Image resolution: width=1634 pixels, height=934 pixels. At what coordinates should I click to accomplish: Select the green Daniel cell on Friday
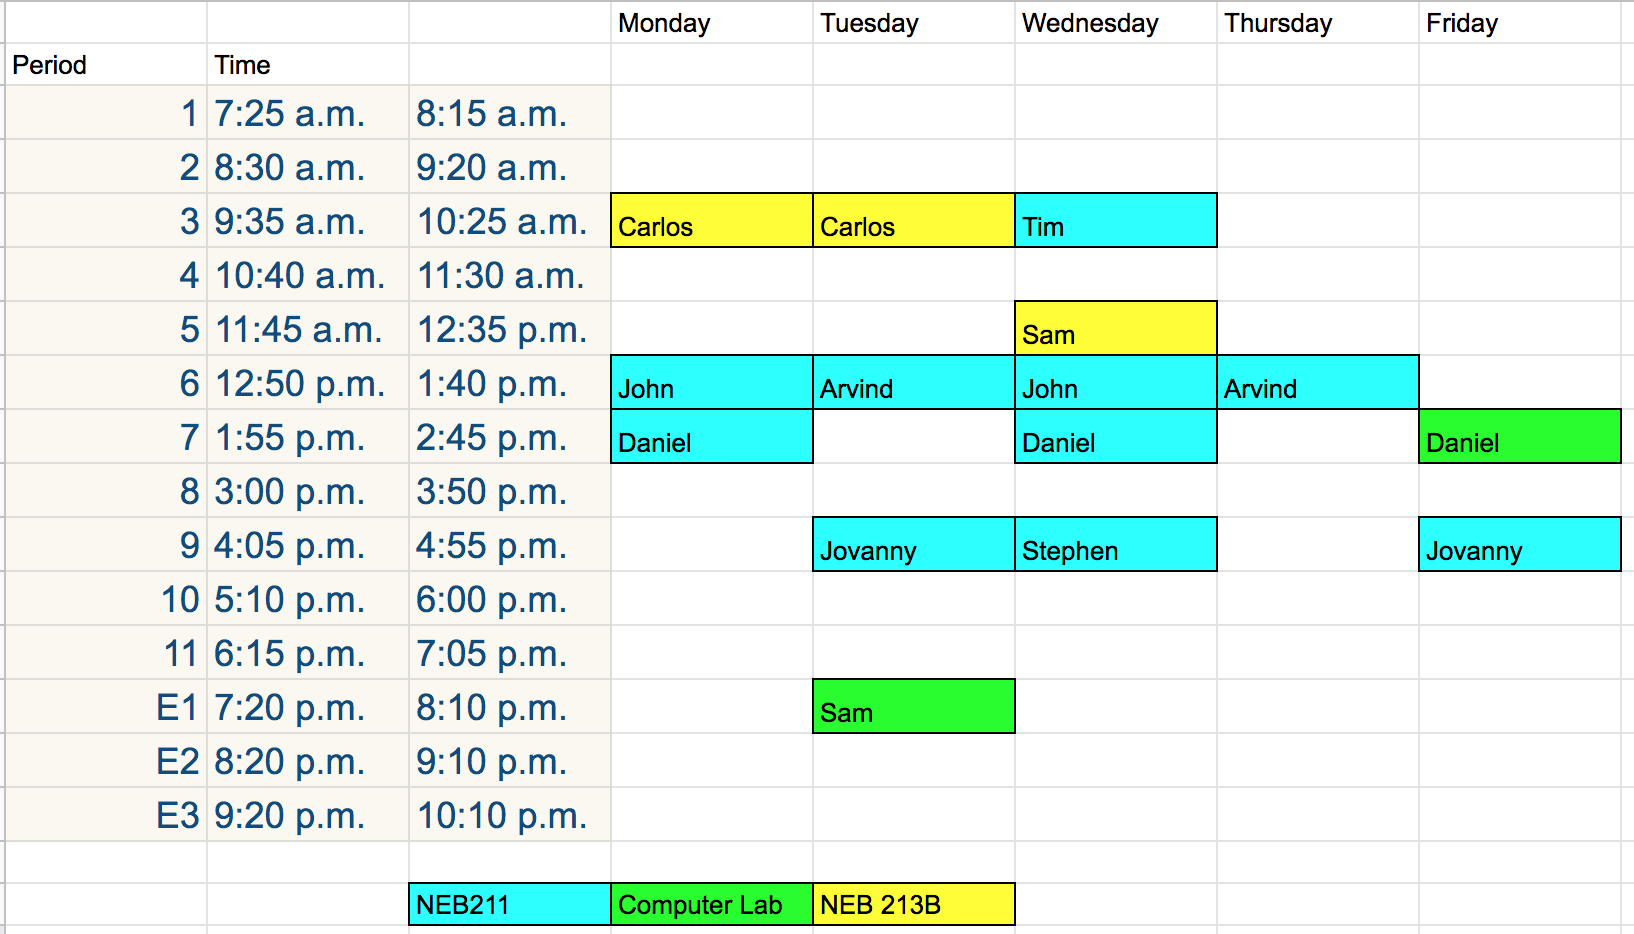(1519, 436)
